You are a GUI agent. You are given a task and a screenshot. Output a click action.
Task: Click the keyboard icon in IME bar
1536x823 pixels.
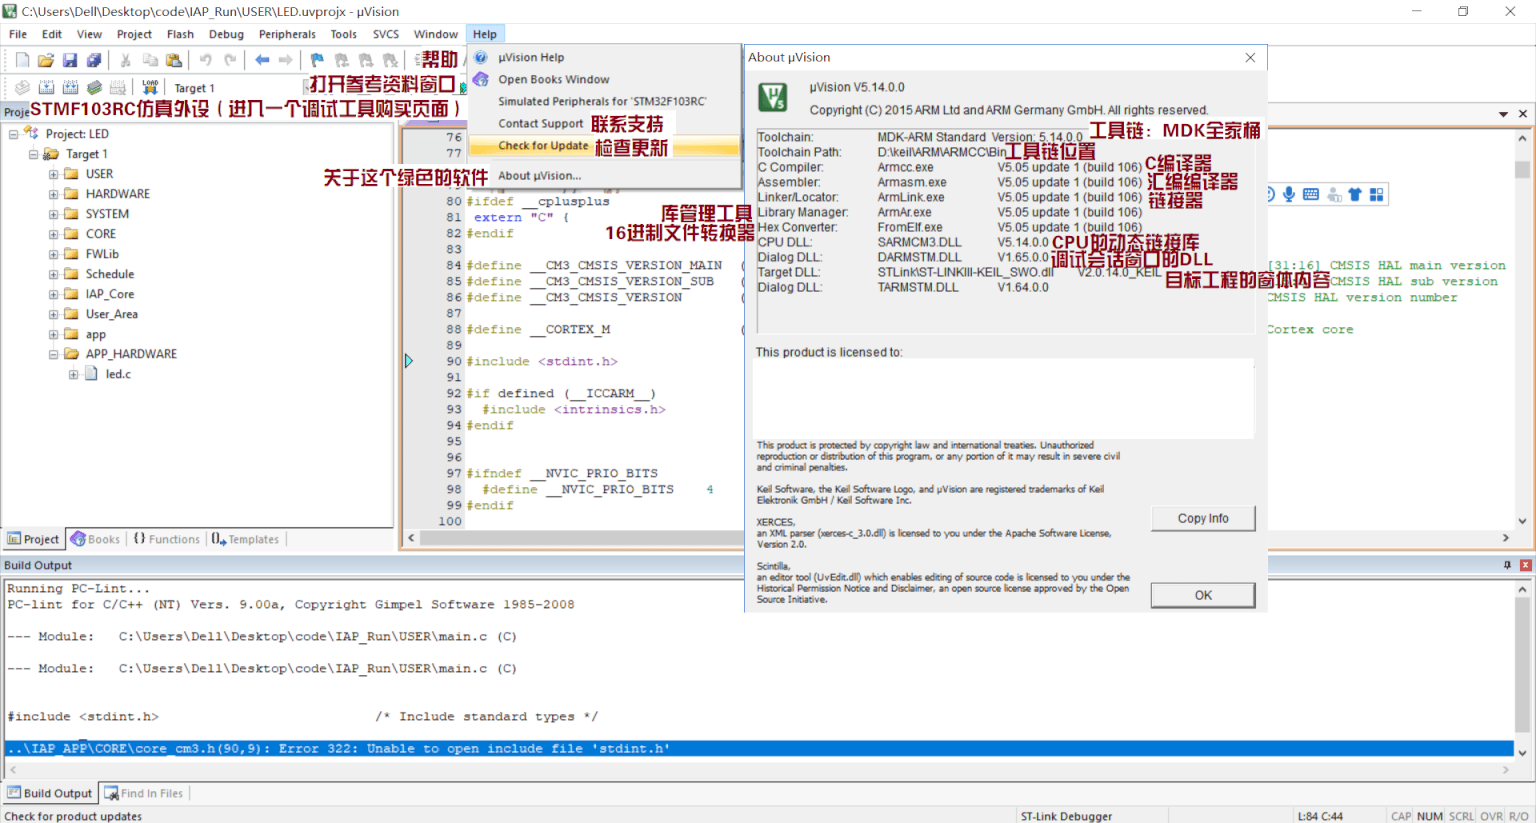click(1311, 194)
